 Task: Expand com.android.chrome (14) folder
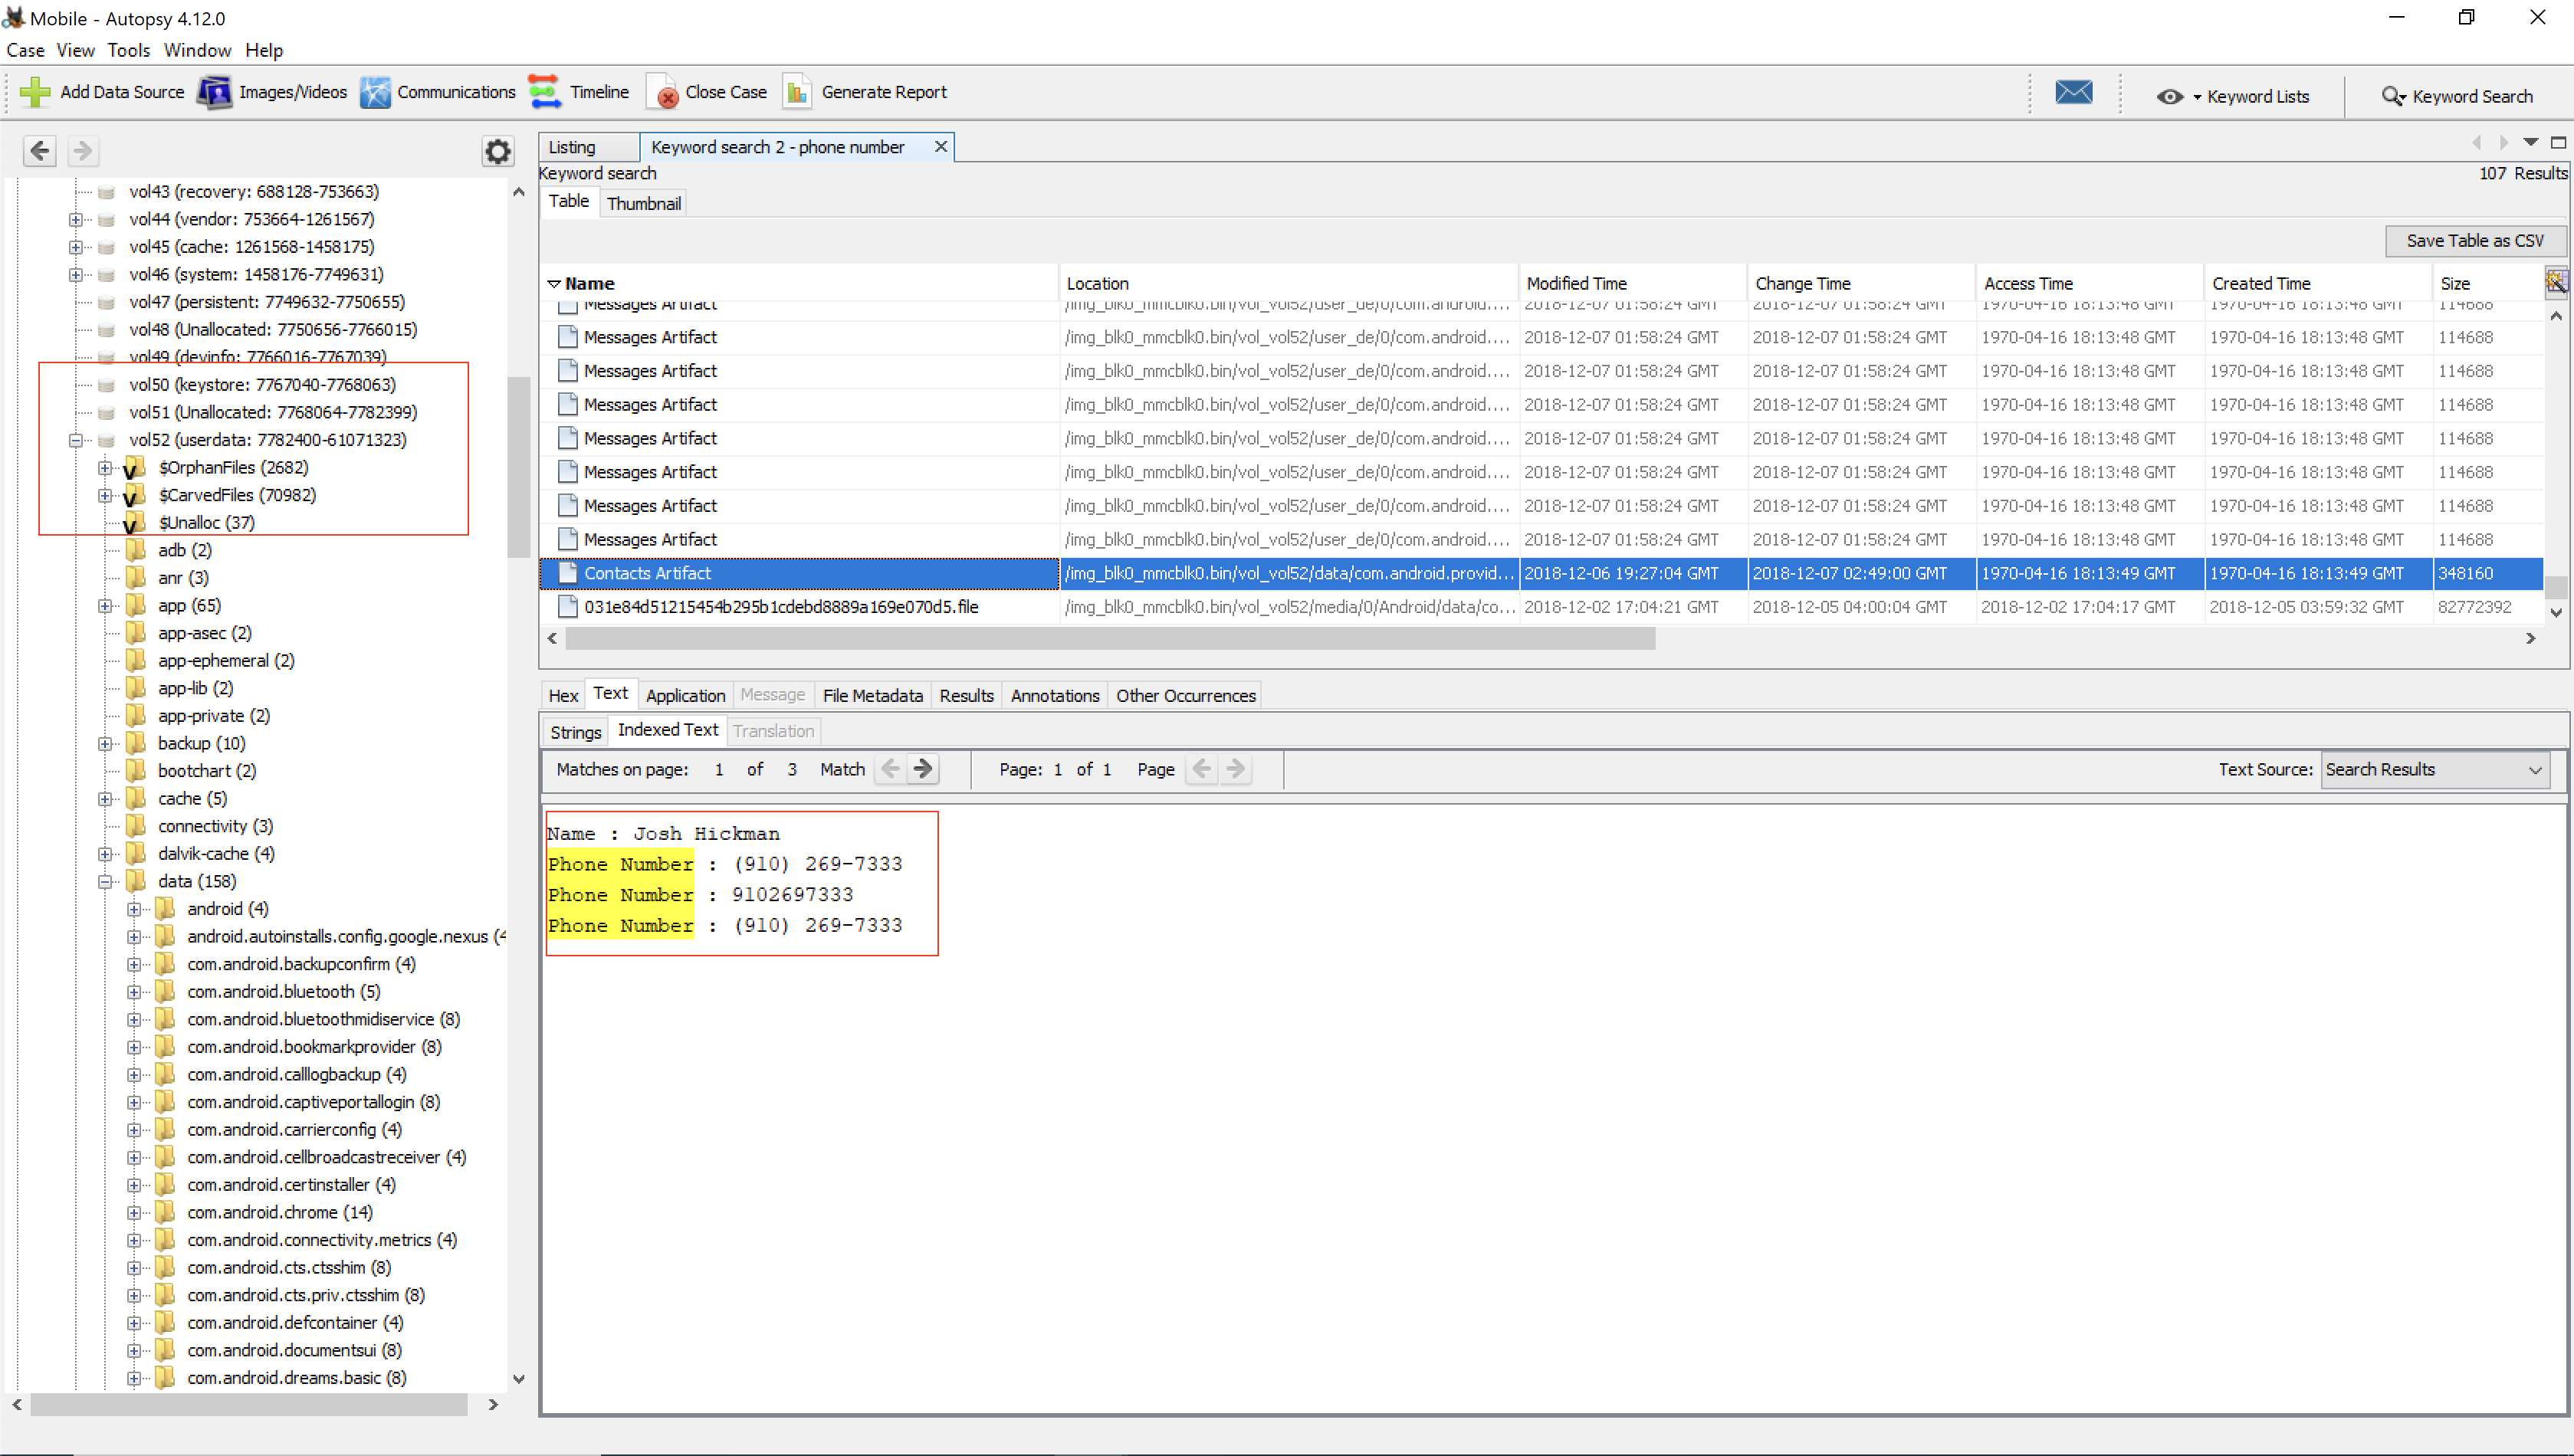point(134,1213)
